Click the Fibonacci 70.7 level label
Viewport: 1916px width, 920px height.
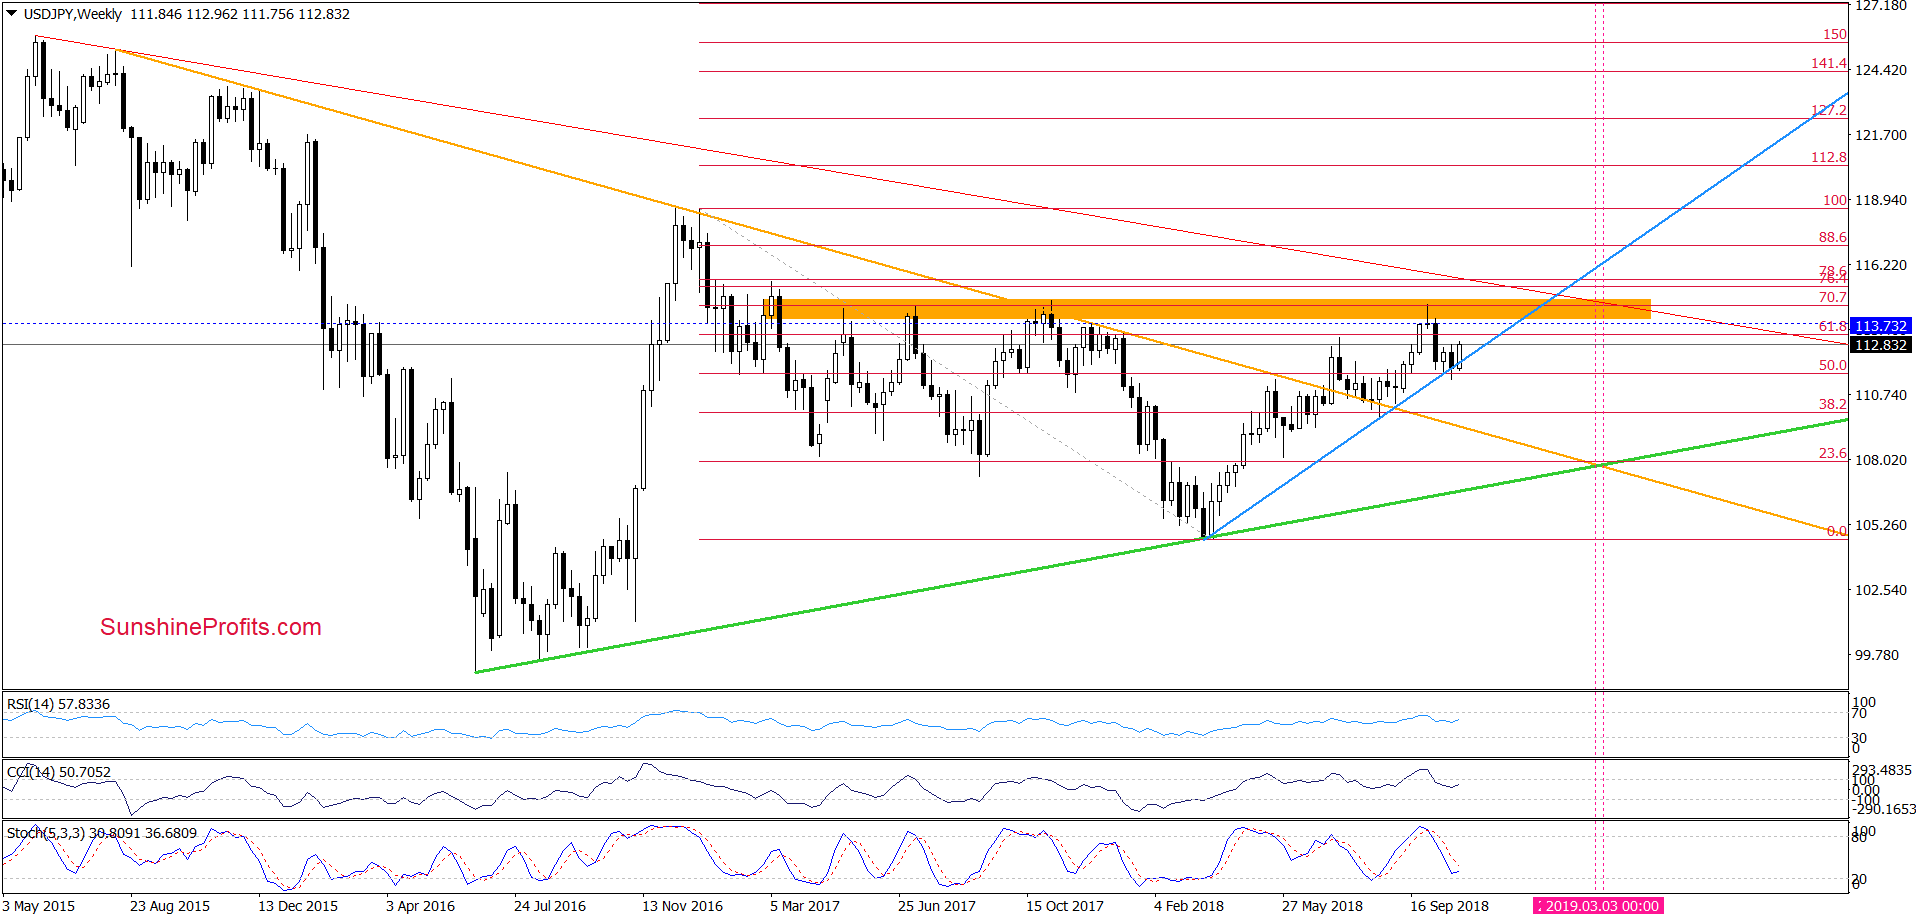coord(1832,297)
